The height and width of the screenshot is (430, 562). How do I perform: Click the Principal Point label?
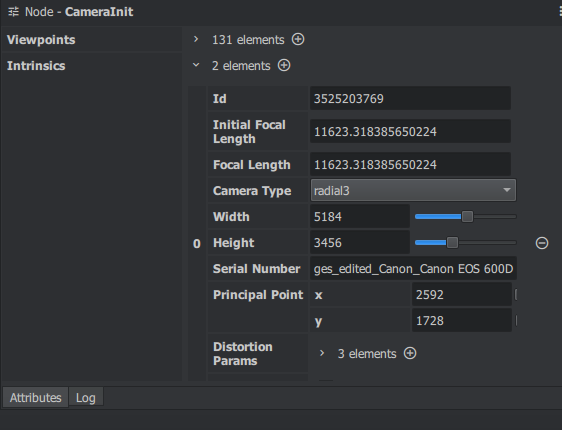click(258, 295)
